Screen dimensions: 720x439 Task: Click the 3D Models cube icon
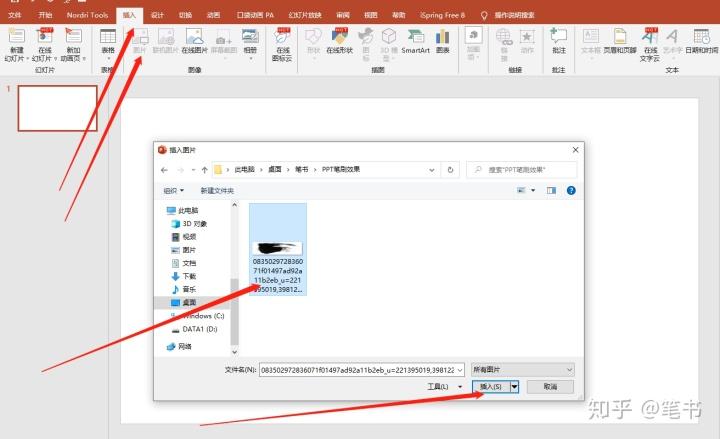(x=389, y=36)
